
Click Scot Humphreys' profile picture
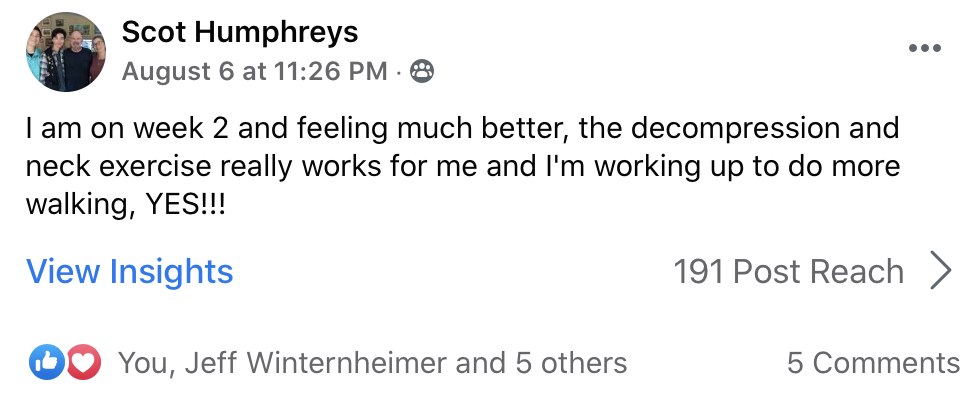(65, 52)
